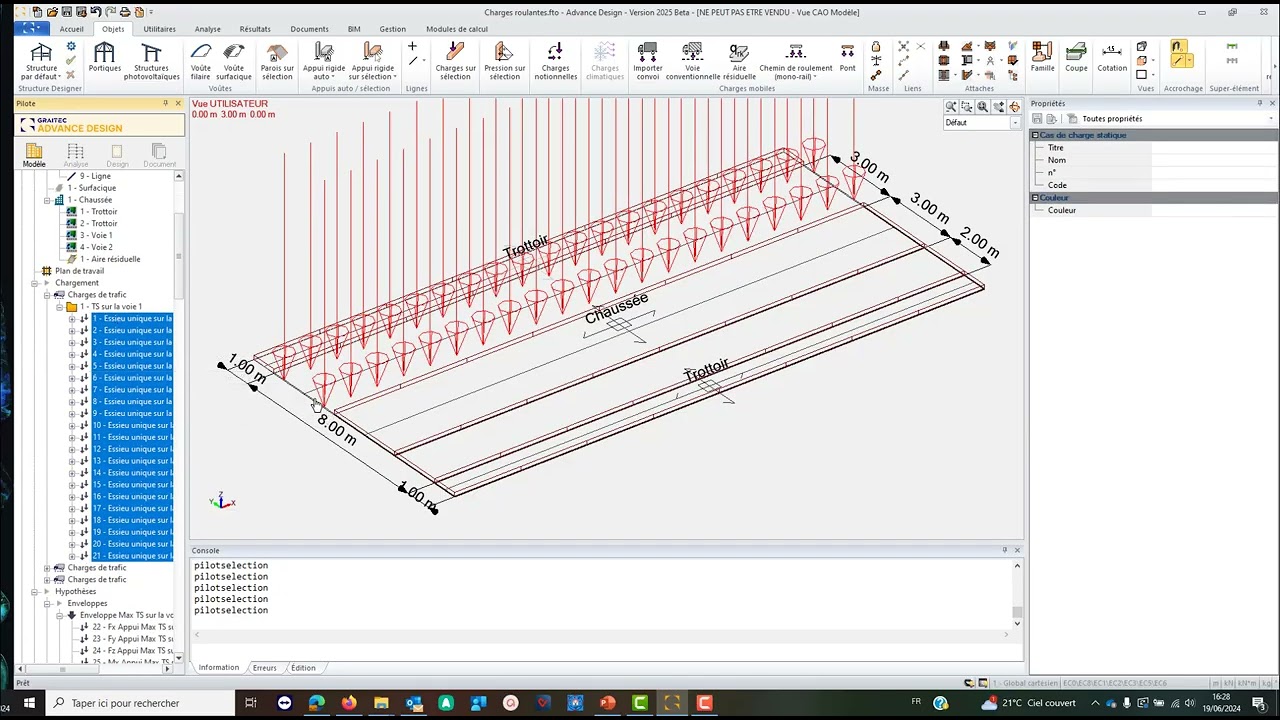Switch pilot to Analyse mode

click(76, 155)
